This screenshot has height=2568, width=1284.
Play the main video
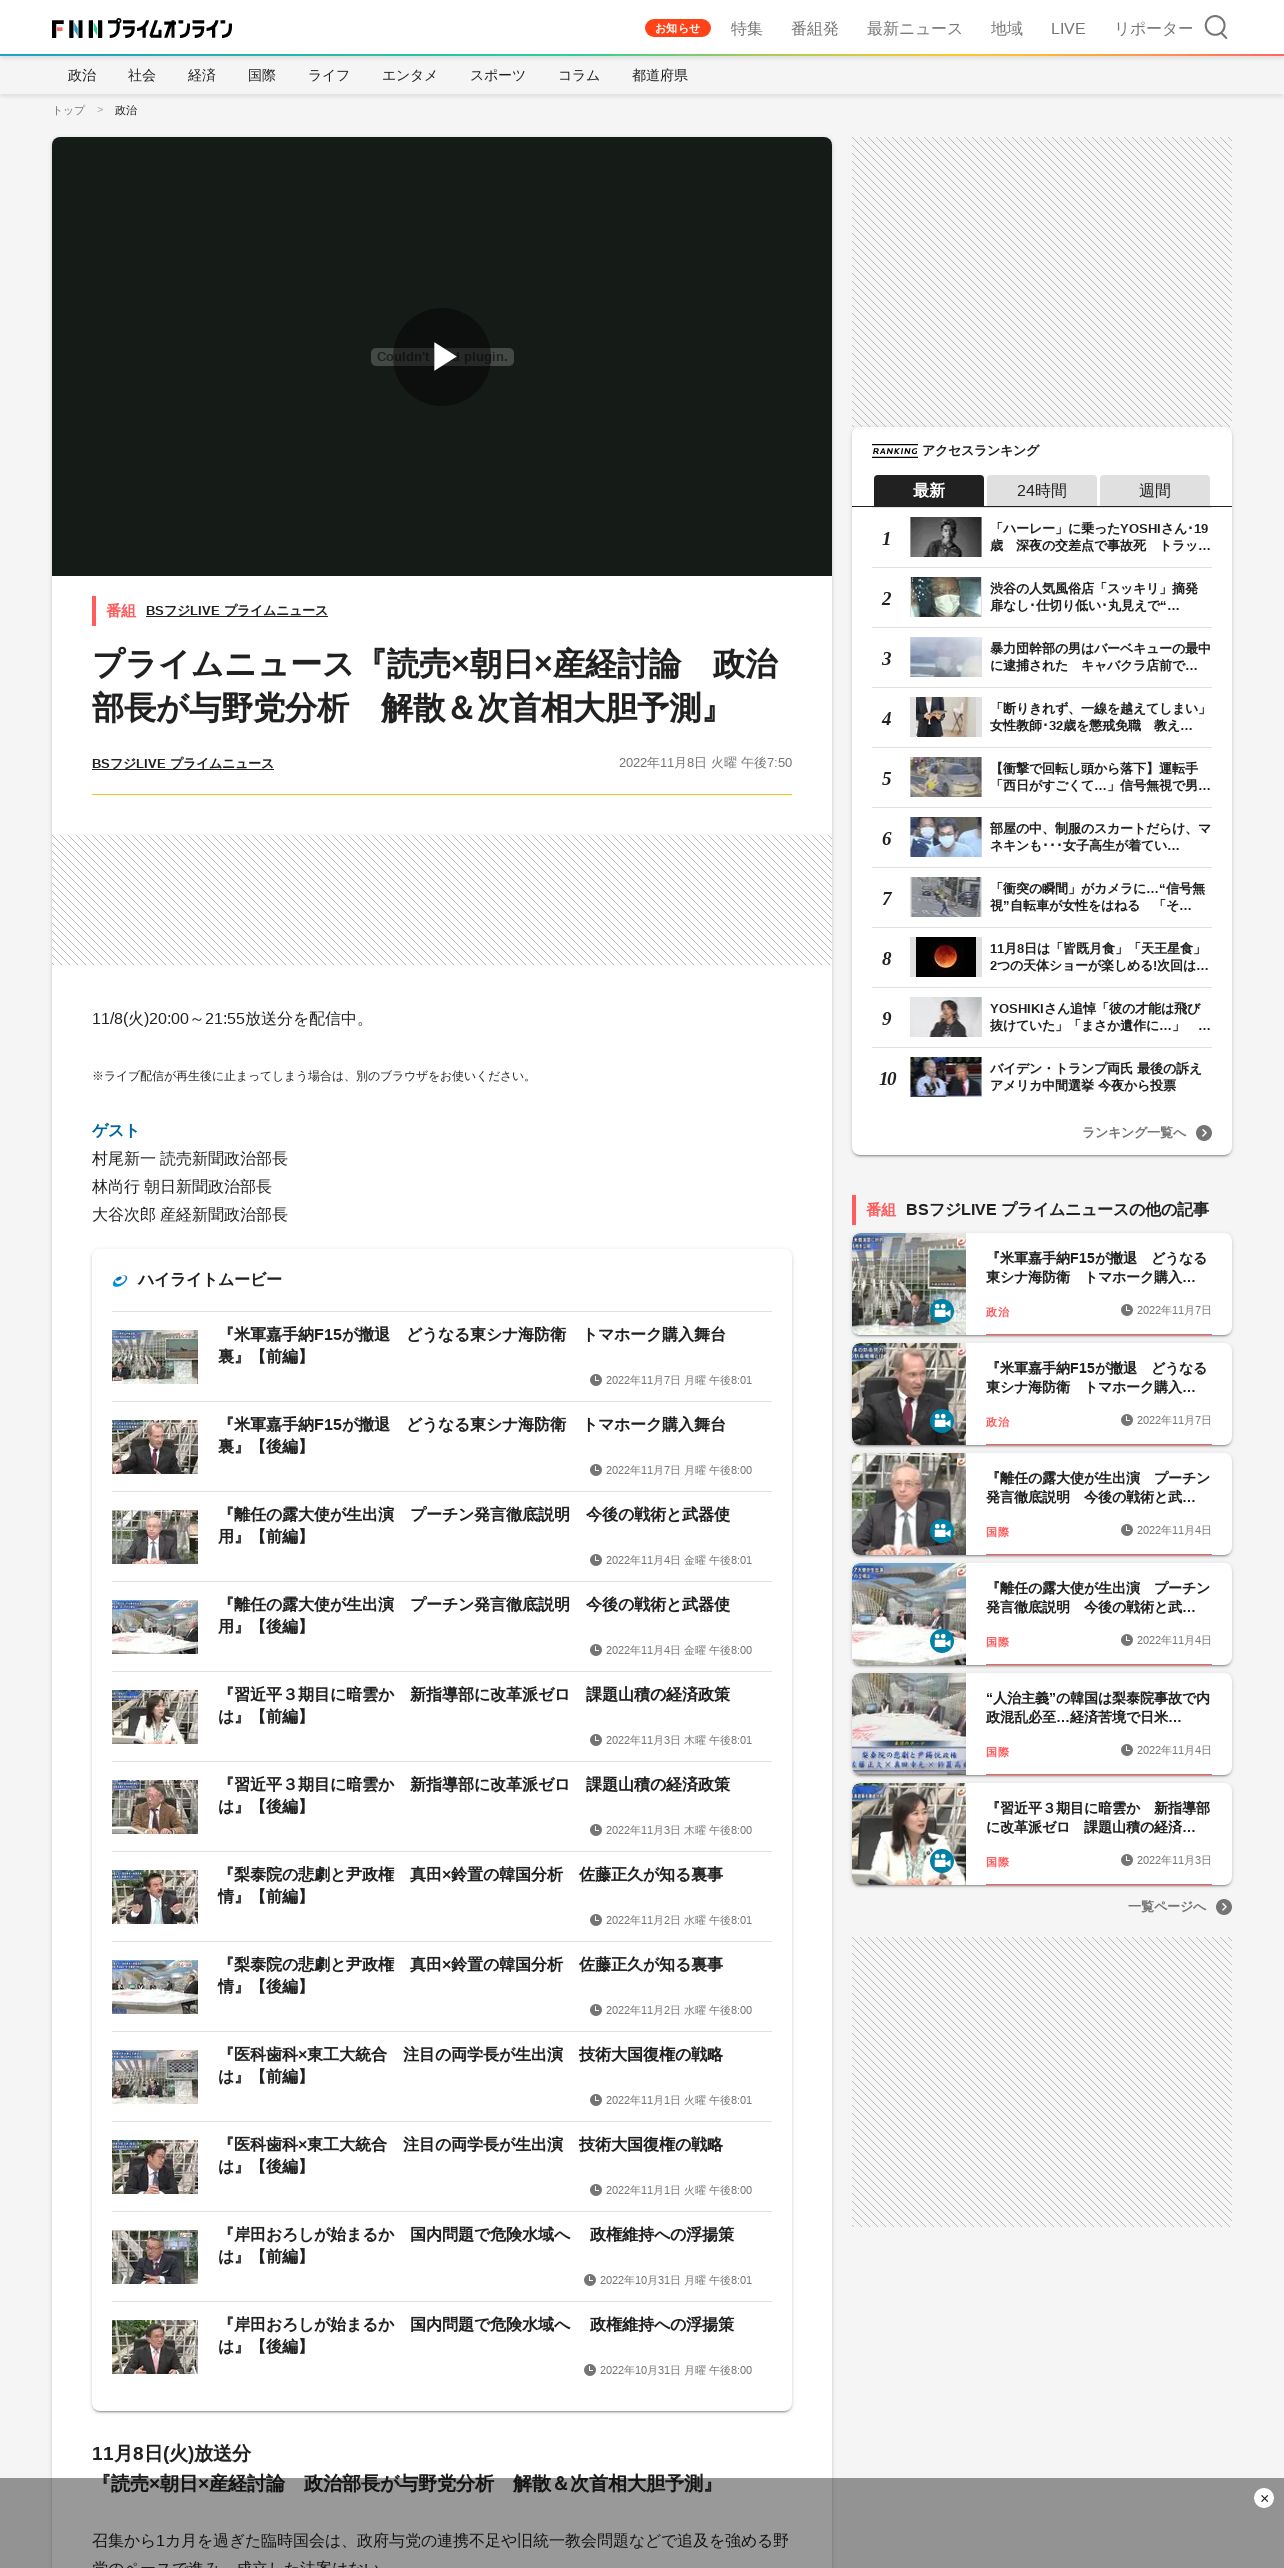pos(442,357)
